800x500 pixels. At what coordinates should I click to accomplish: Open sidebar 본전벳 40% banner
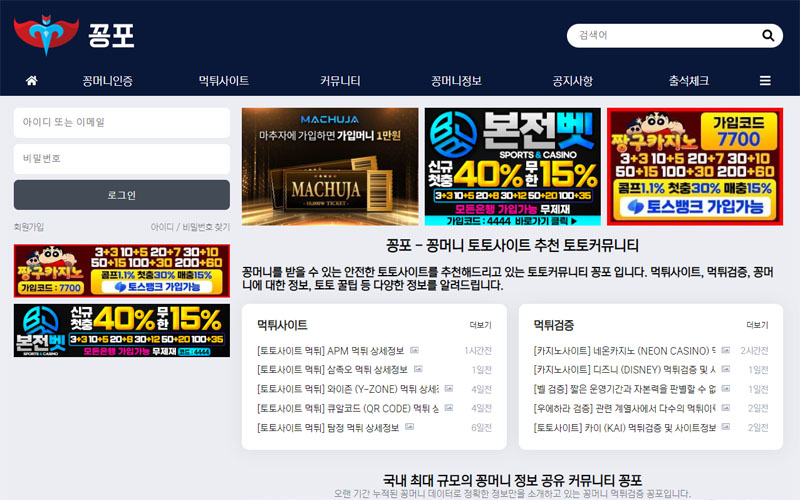click(122, 330)
